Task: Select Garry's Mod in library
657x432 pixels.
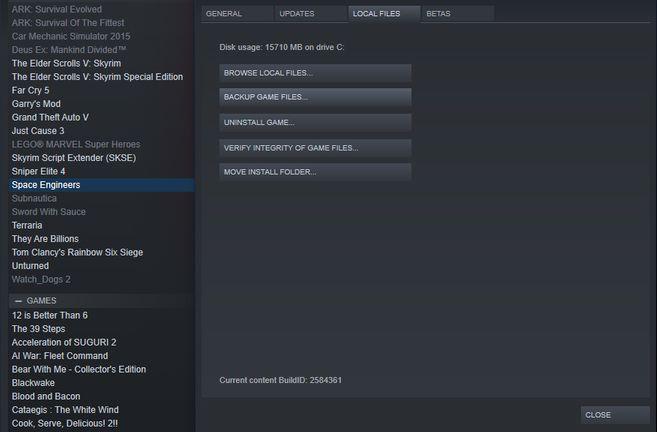Action: (36, 104)
